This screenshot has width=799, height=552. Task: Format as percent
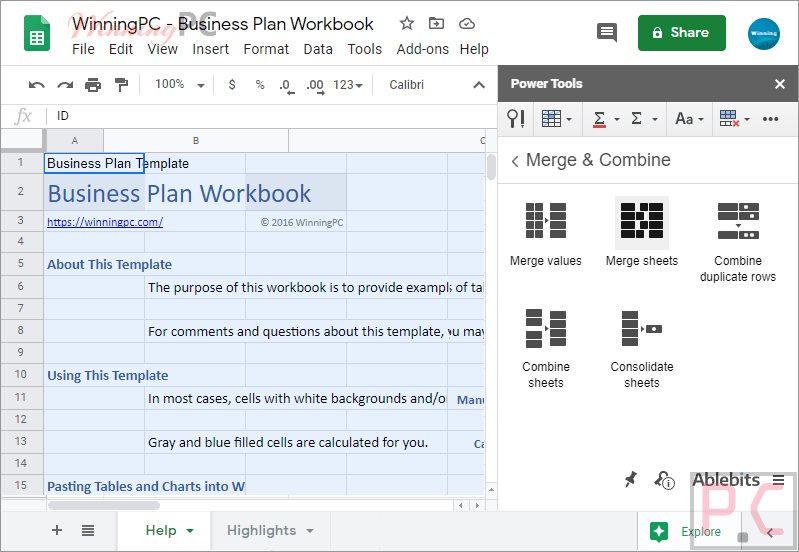(x=260, y=85)
